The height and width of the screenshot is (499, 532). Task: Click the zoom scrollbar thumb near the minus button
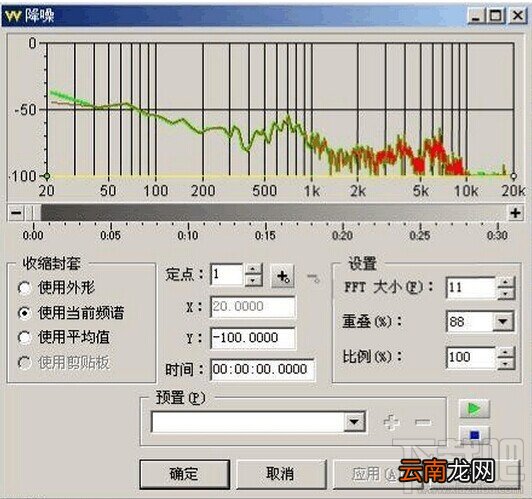point(32,213)
